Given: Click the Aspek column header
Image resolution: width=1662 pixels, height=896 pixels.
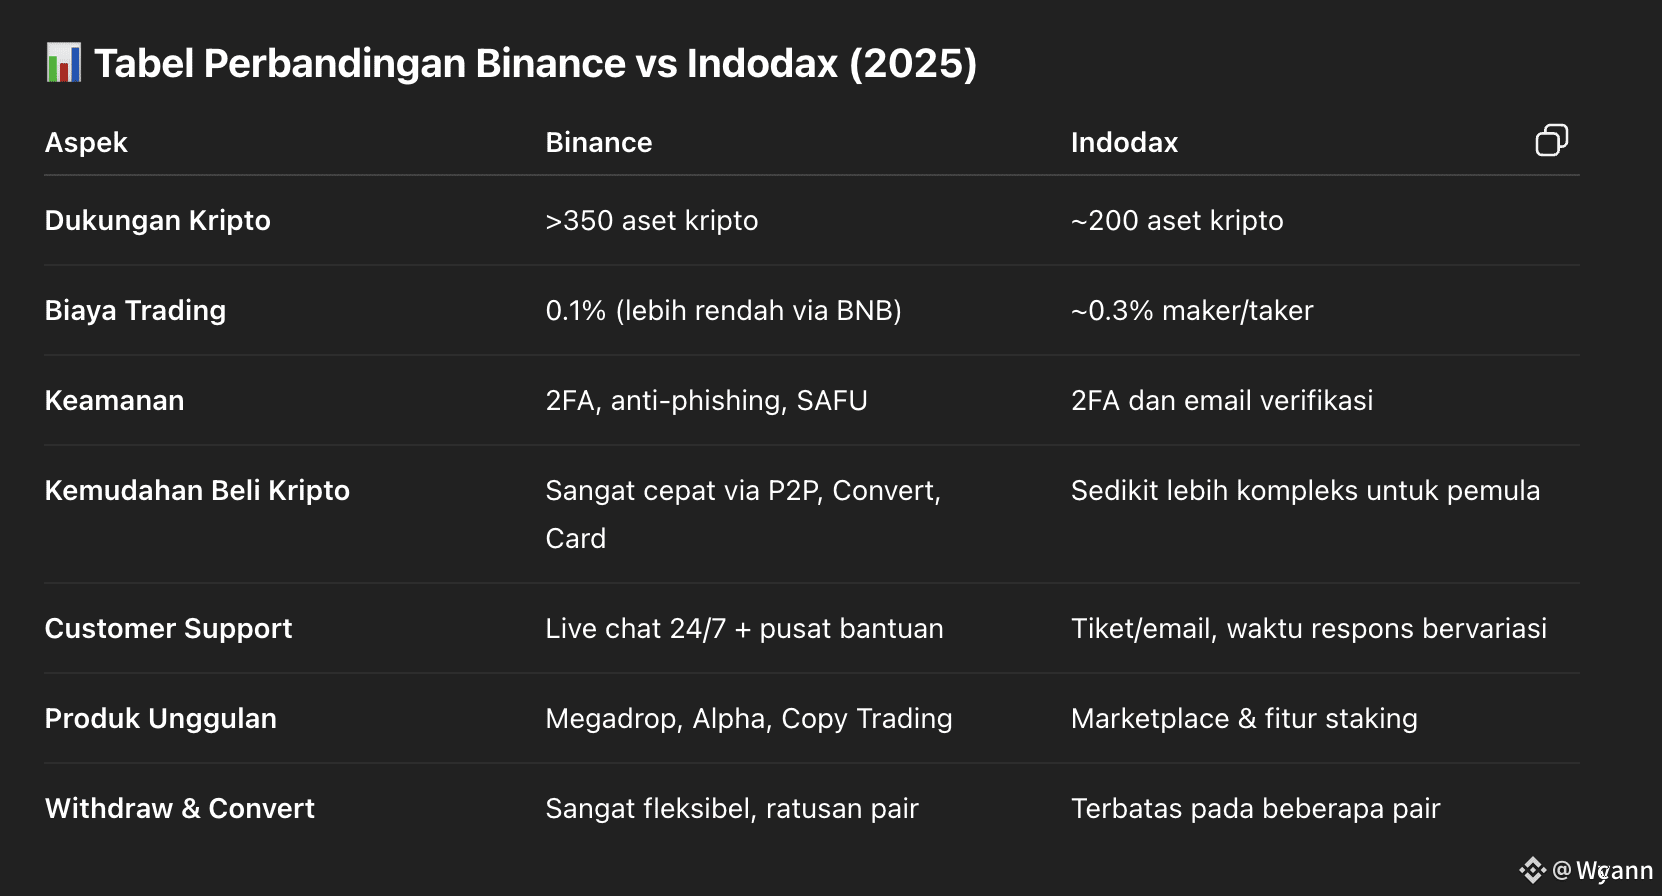Looking at the screenshot, I should pos(86,142).
